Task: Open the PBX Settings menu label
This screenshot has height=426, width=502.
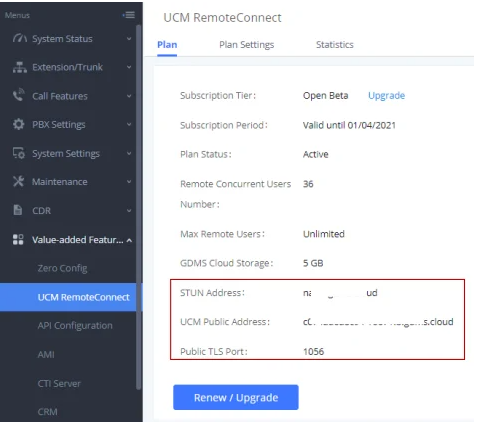Action: point(59,125)
